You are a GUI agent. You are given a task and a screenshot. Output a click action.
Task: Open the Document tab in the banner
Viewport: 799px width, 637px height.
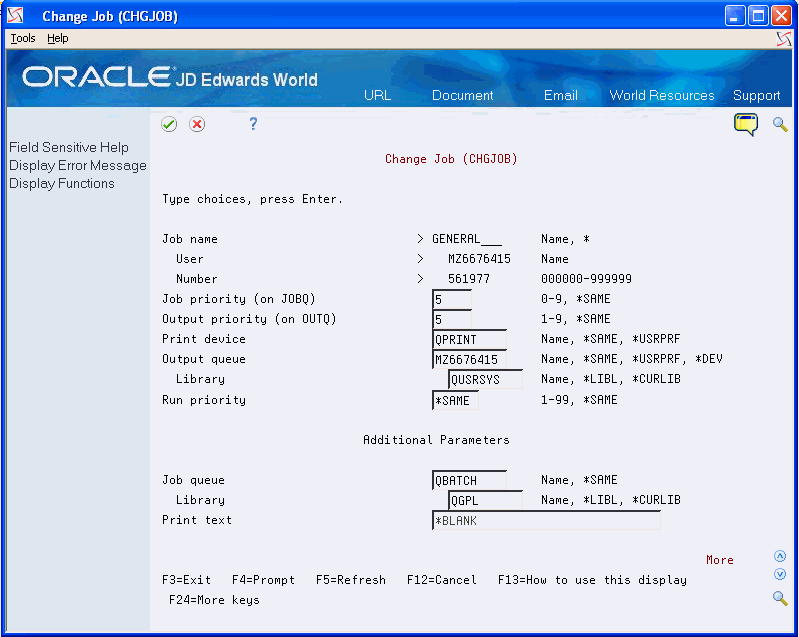point(463,95)
